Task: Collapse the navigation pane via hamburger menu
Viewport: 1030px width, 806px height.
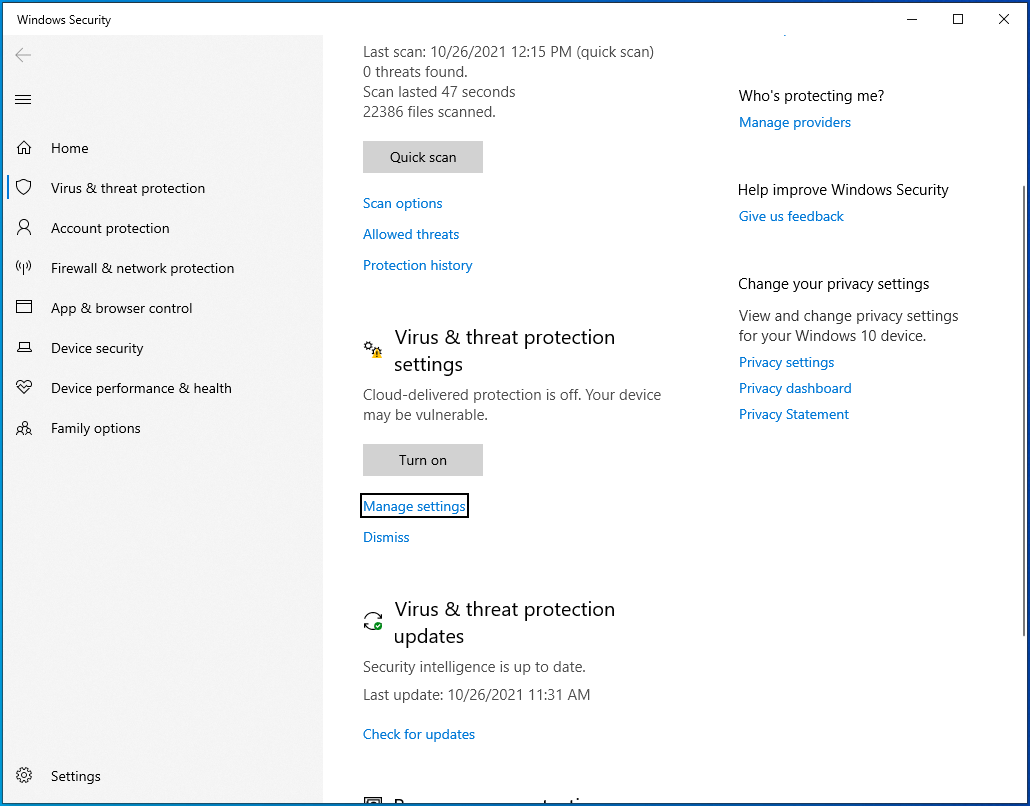Action: 23,99
